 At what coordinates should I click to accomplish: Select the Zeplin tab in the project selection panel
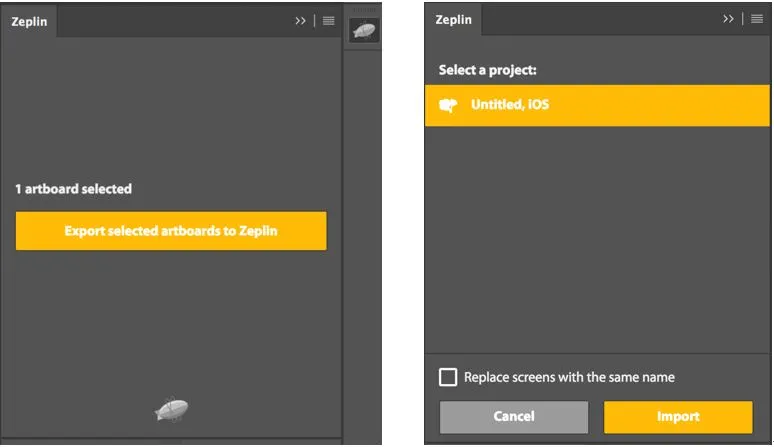click(455, 20)
